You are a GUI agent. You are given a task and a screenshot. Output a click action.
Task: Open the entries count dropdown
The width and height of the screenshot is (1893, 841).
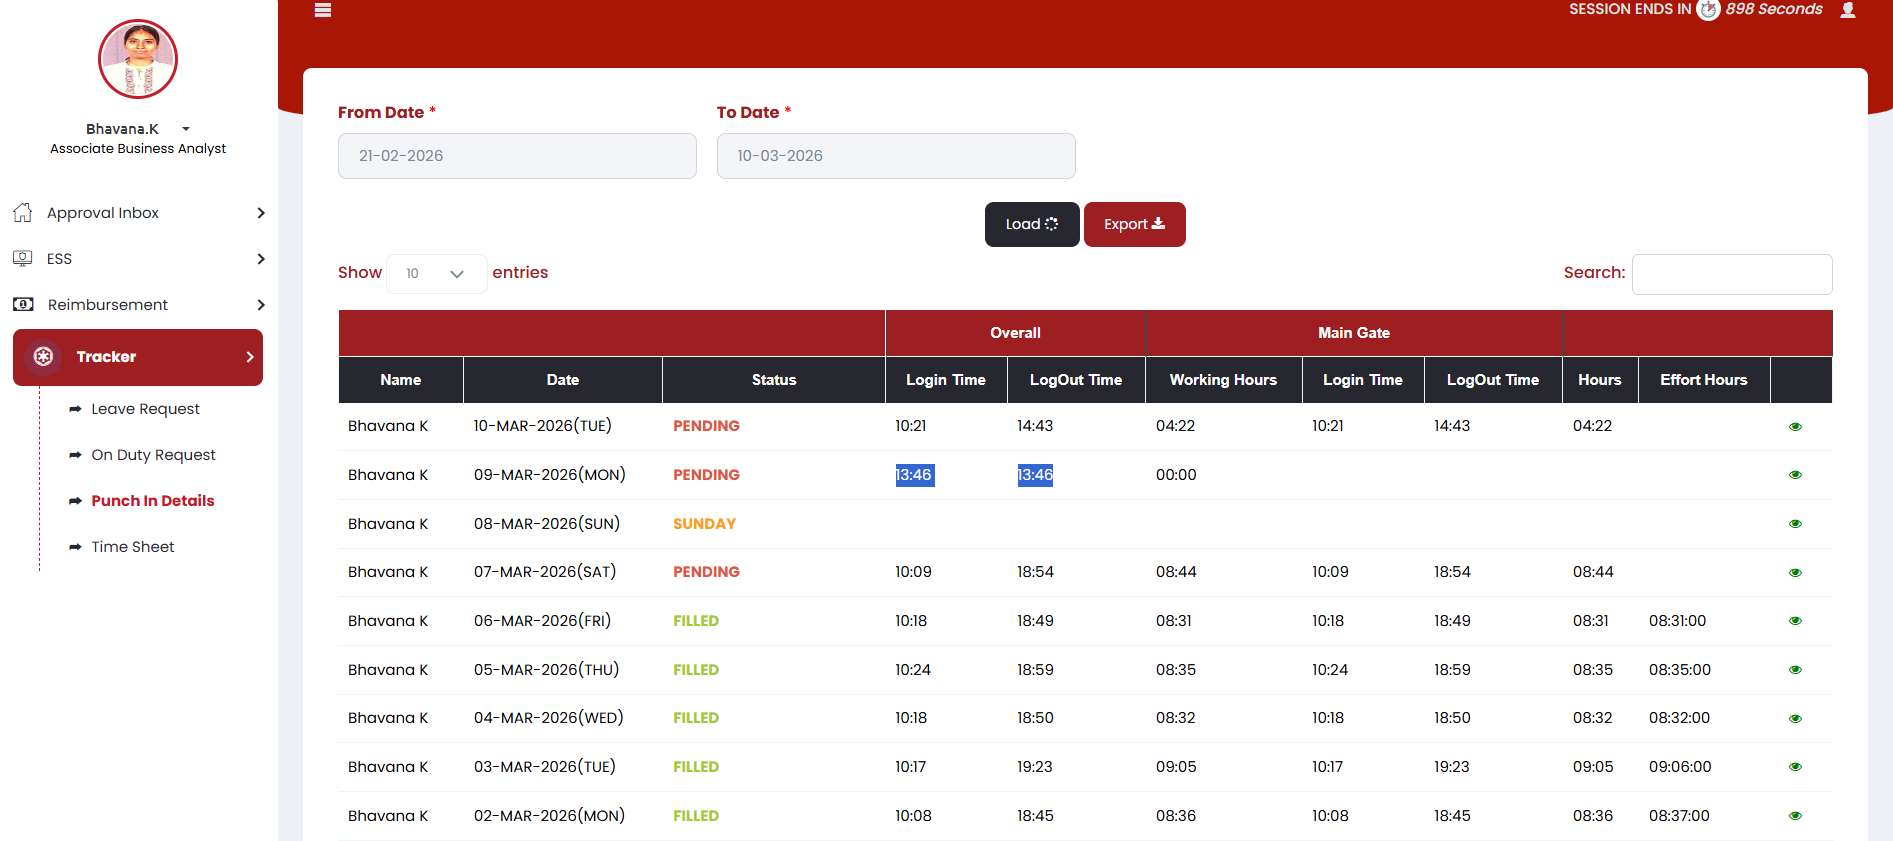coord(436,274)
